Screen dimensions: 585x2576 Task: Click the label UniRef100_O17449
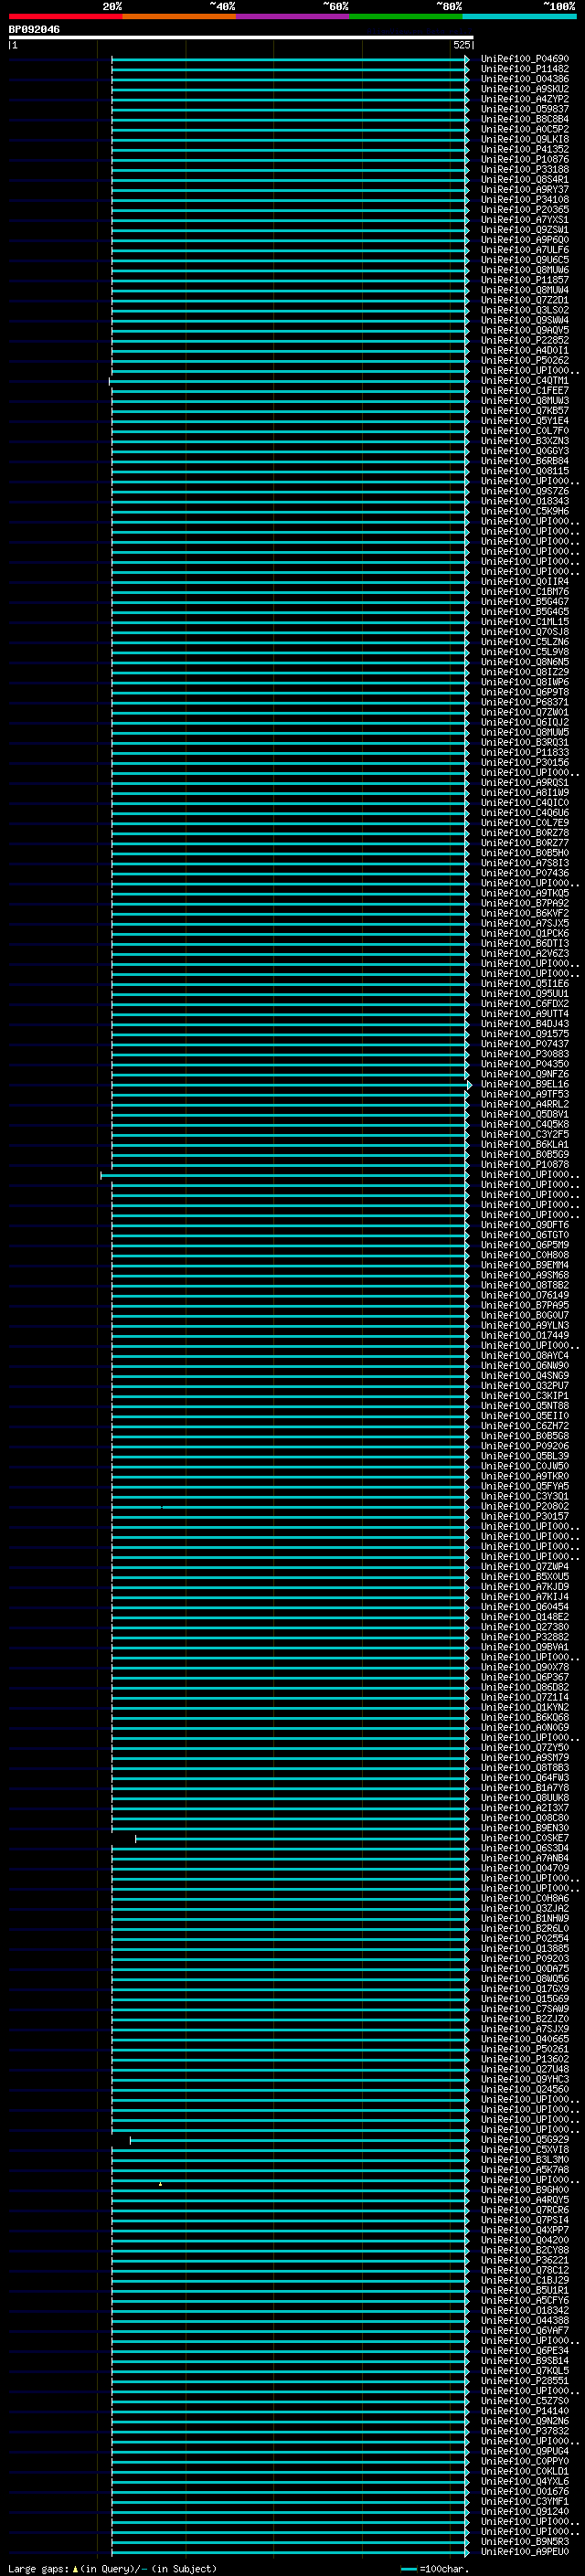(x=525, y=1335)
